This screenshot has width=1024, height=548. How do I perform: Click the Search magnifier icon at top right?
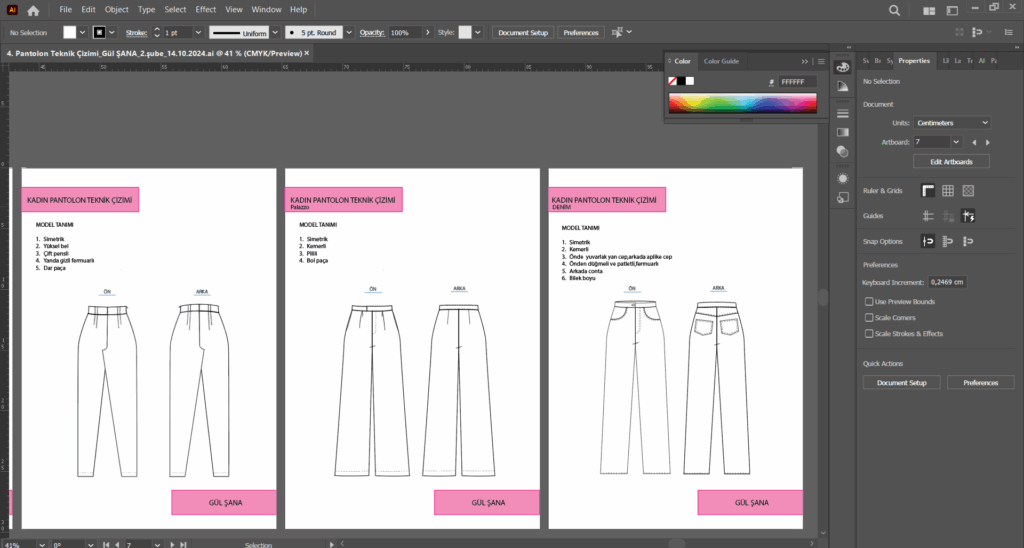(894, 10)
